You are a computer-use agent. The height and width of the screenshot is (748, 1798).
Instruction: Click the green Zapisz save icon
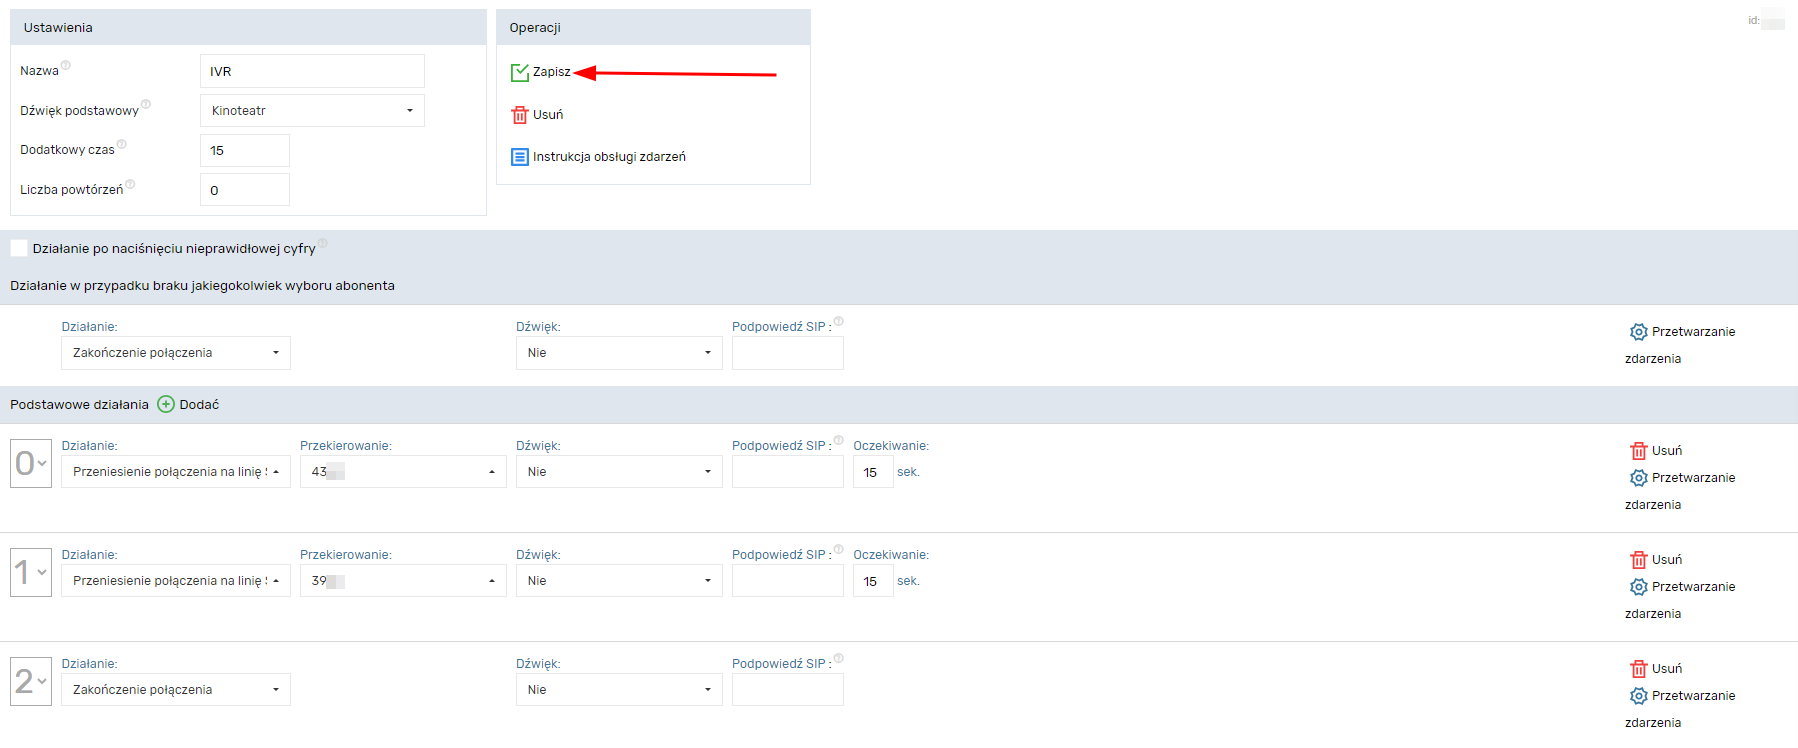pyautogui.click(x=519, y=72)
